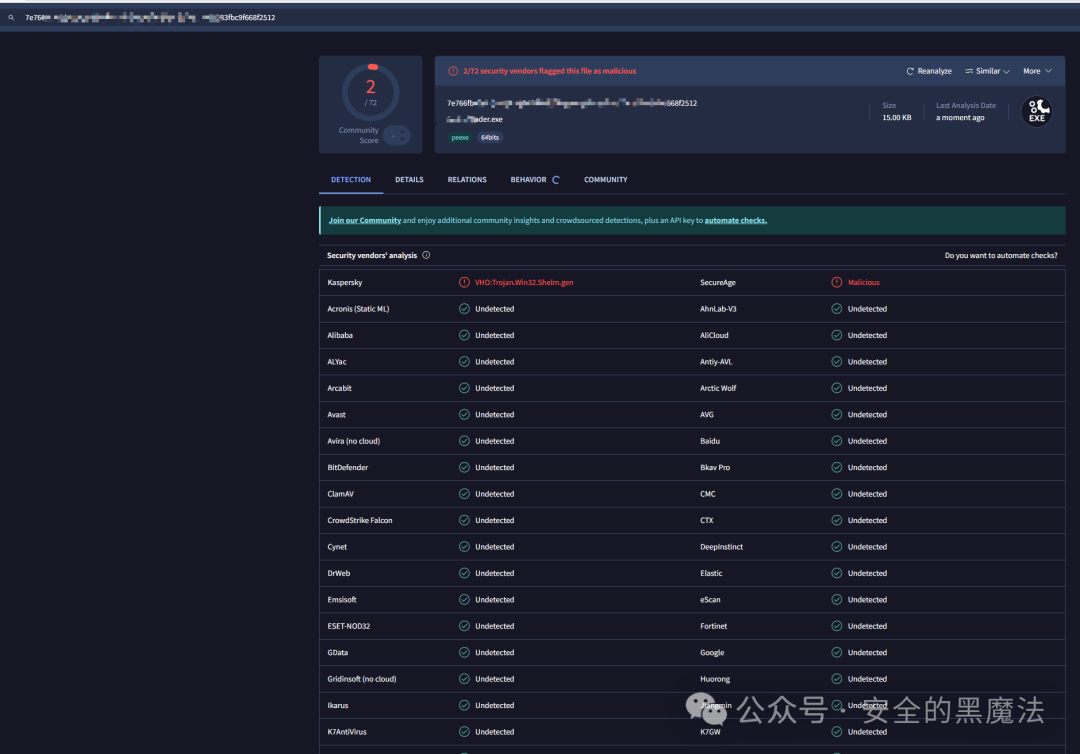Image resolution: width=1080 pixels, height=754 pixels.
Task: Click the 15.00 KB size value
Action: click(x=896, y=118)
